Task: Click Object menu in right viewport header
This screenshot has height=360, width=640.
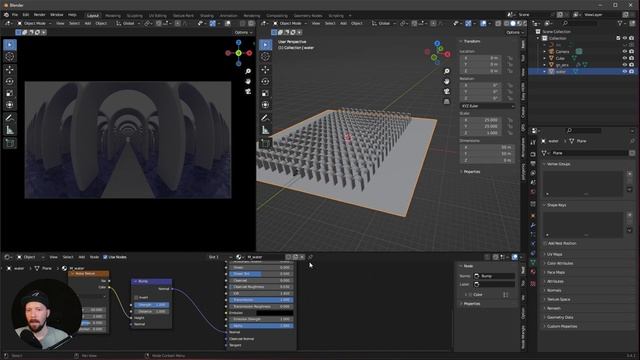Action: 357,24
